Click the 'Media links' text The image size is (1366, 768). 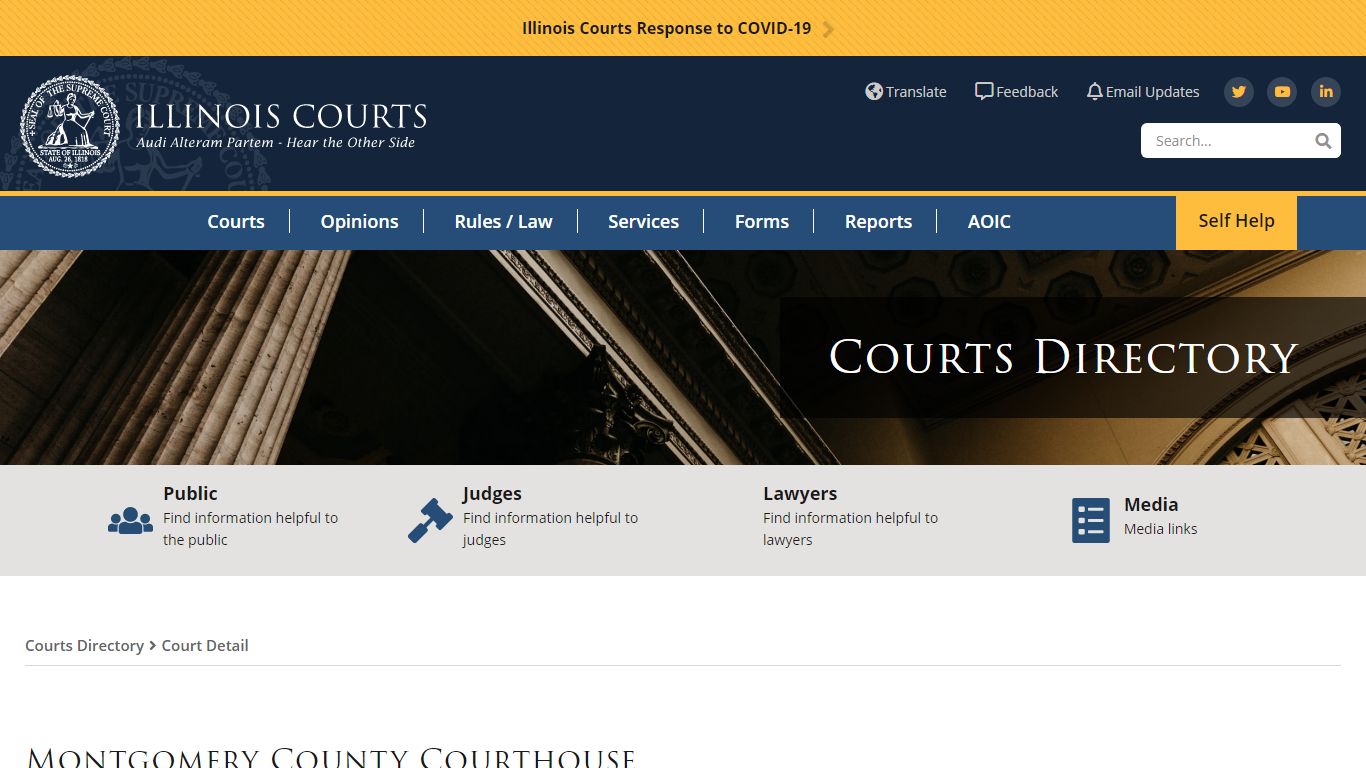click(1160, 529)
